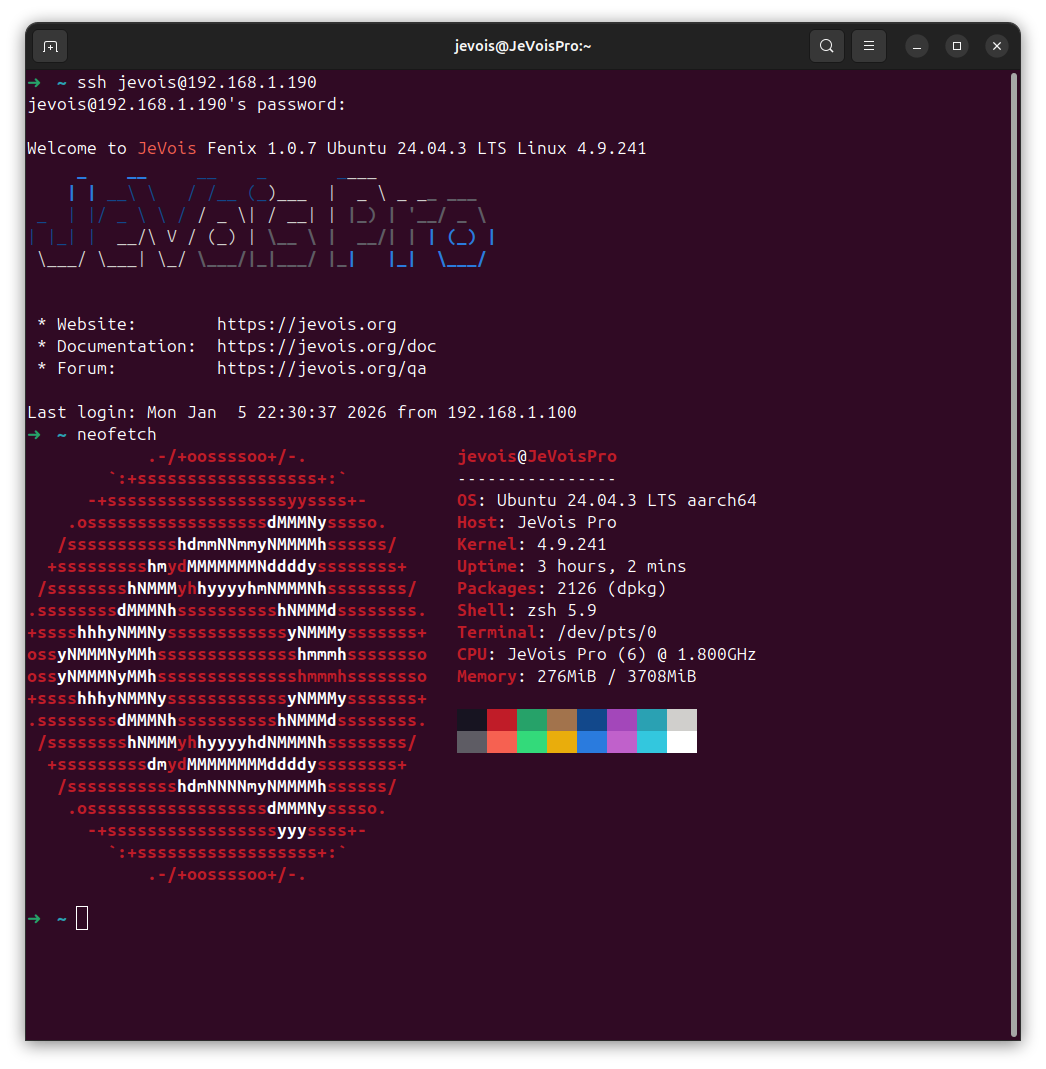Click the green swatch in the neofetch palette
The image size is (1046, 1069).
(x=533, y=717)
